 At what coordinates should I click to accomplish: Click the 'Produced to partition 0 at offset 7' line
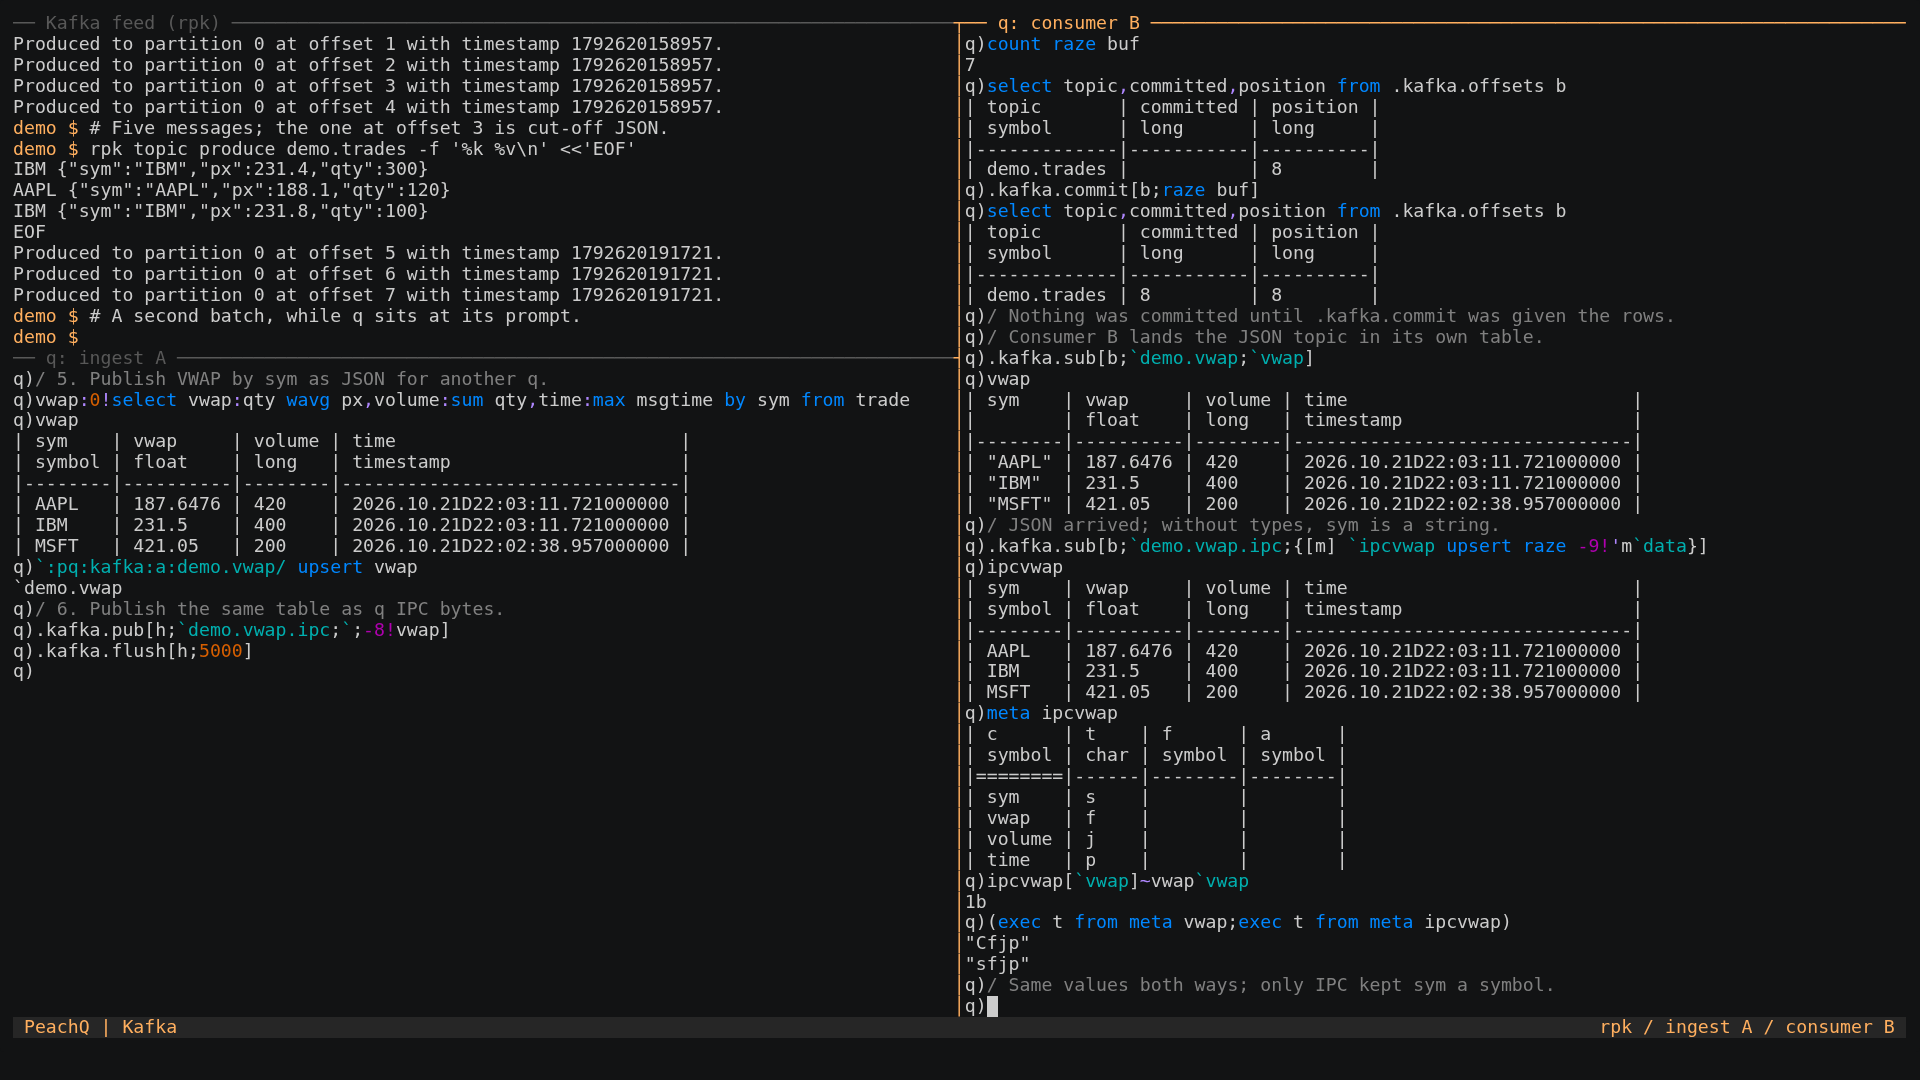[368, 295]
